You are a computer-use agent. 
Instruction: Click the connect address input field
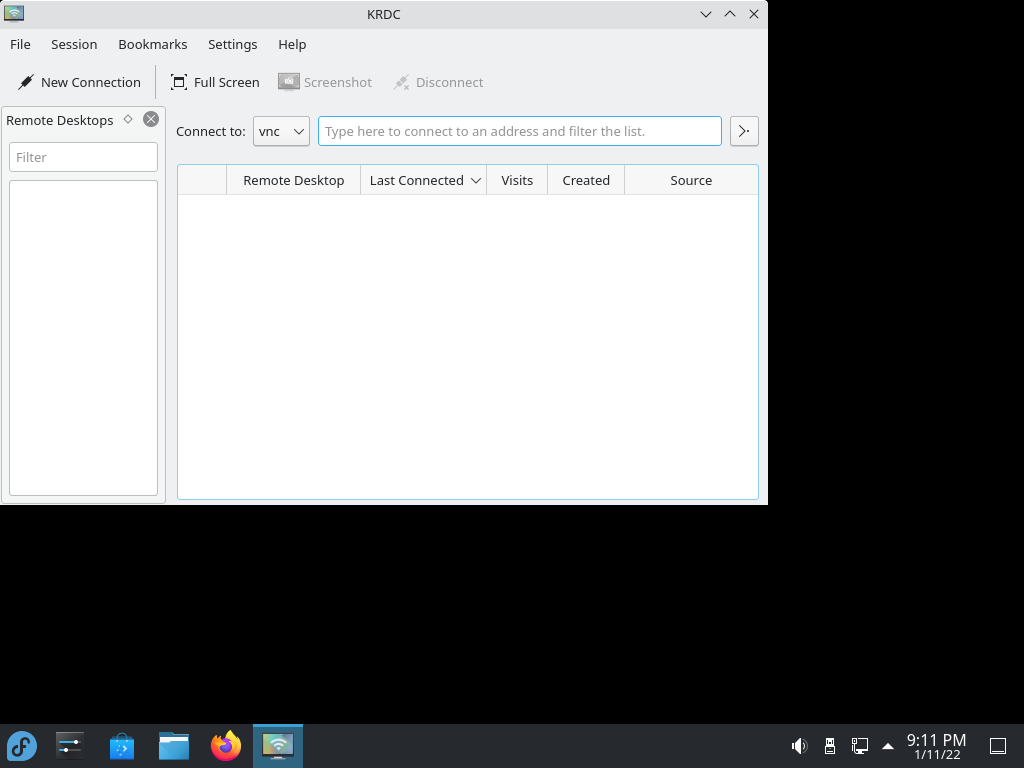(x=520, y=131)
